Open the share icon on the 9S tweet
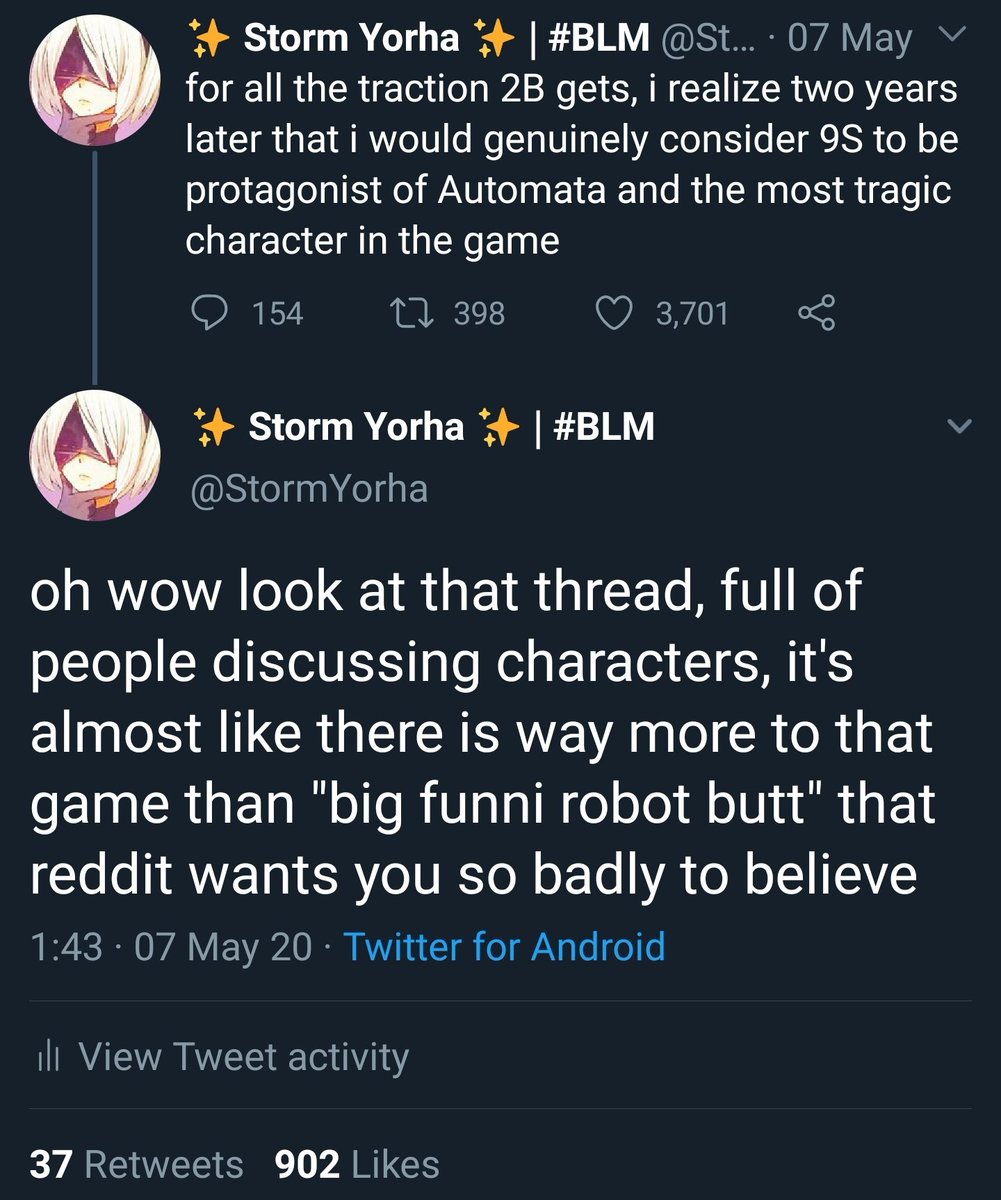 coord(816,315)
